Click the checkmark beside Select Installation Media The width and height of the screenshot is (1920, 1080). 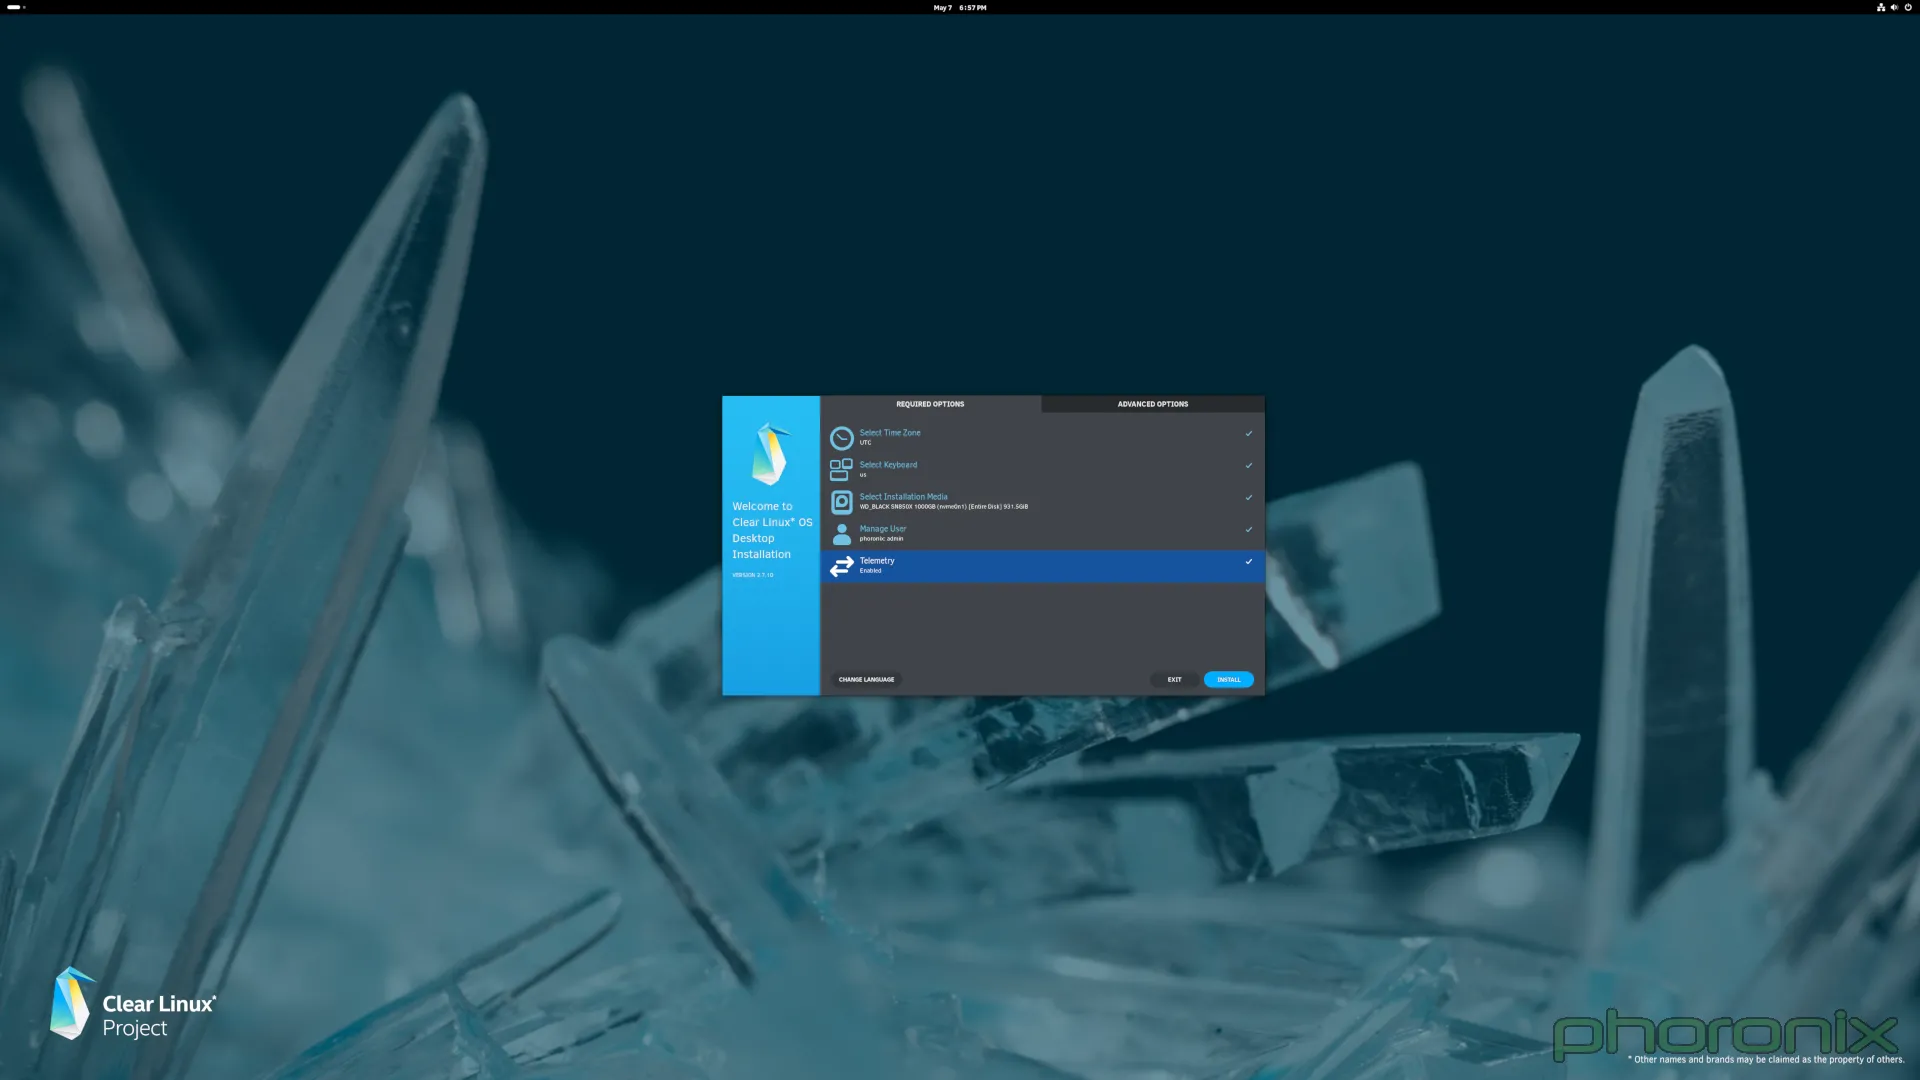(x=1249, y=497)
